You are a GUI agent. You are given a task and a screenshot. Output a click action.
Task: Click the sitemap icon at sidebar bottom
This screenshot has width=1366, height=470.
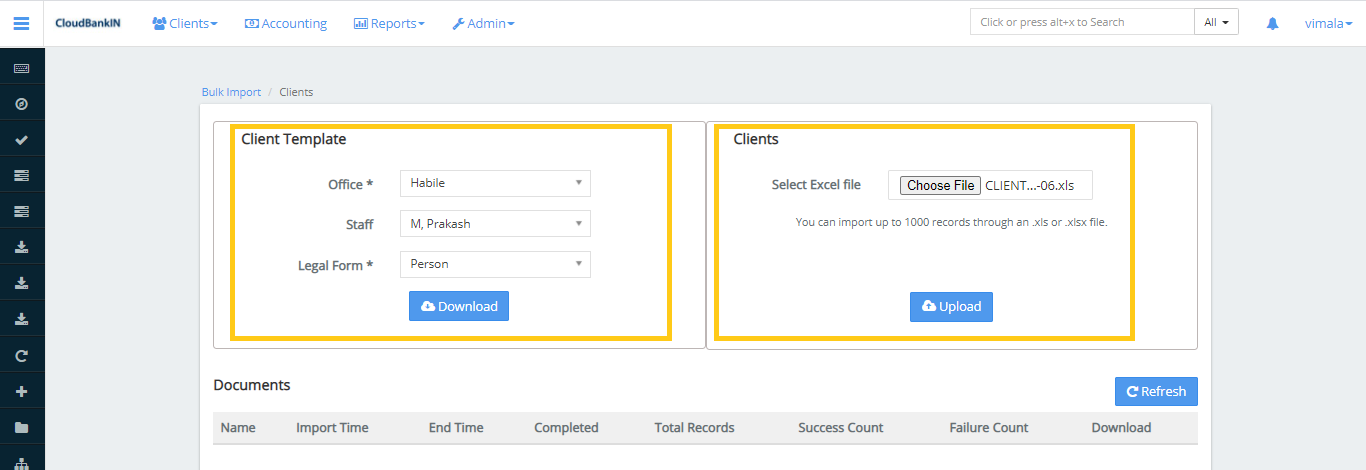21,462
